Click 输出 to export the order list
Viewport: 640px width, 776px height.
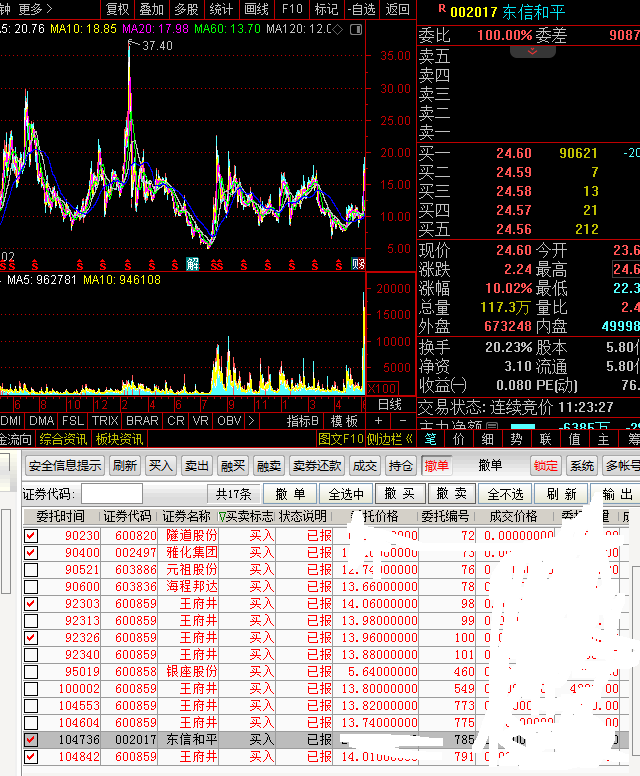[x=617, y=494]
